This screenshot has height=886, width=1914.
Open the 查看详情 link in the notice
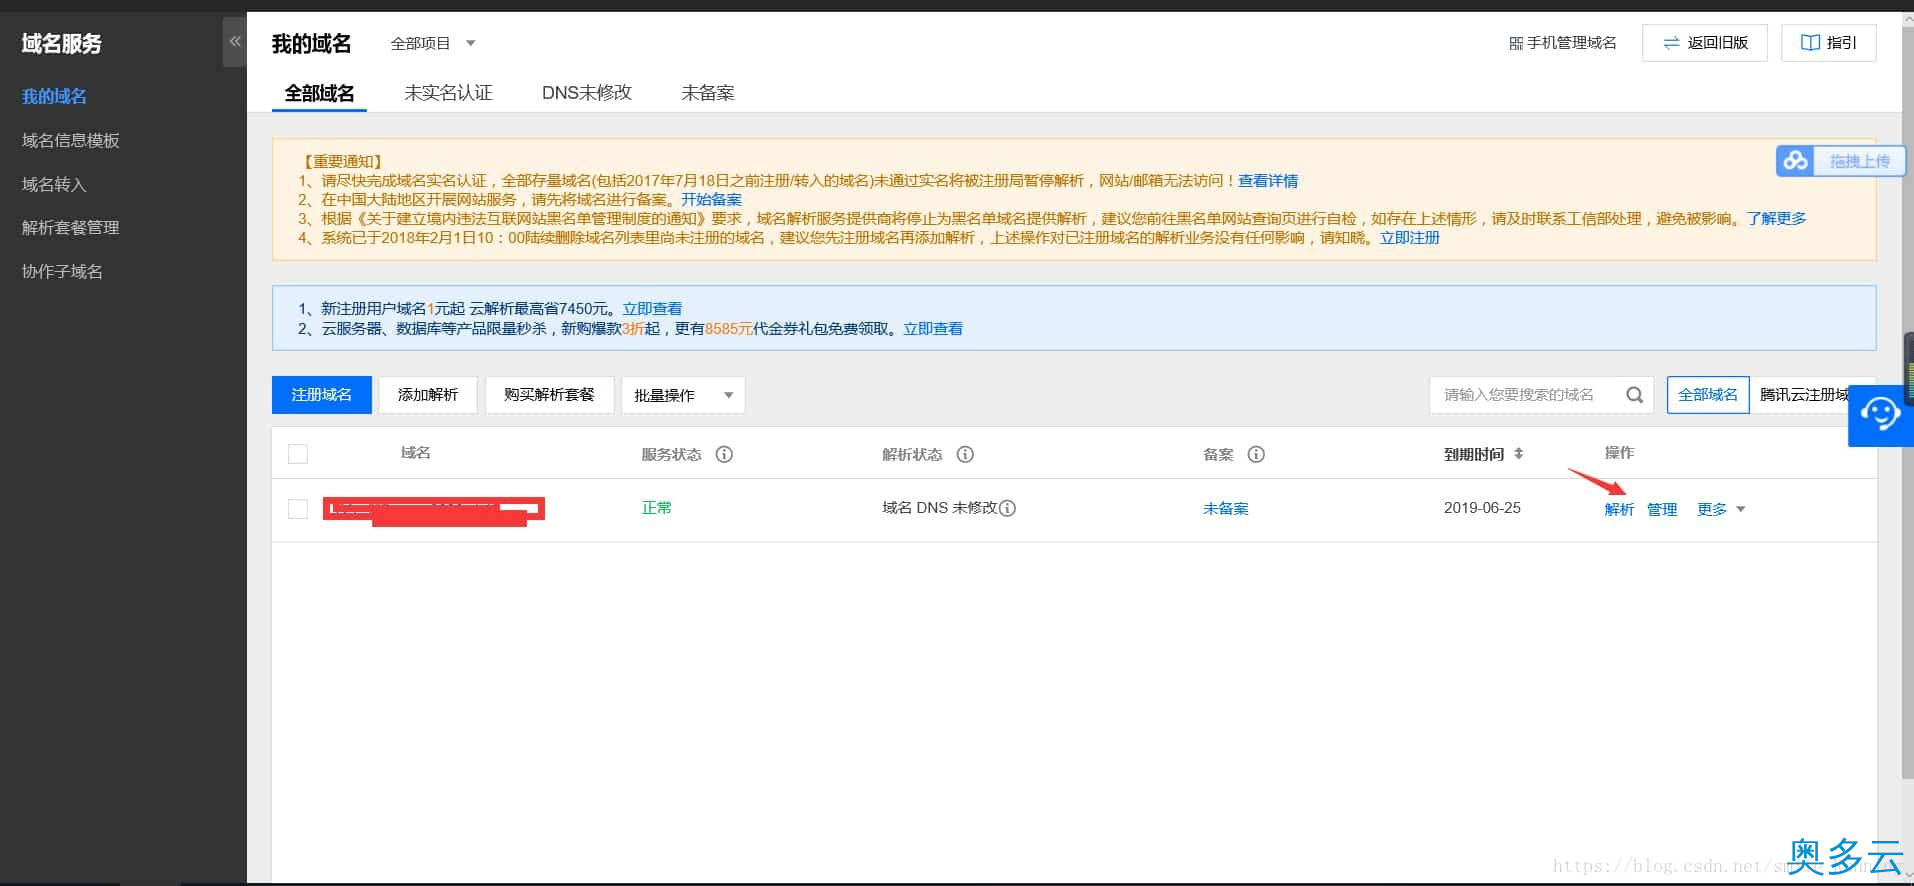pos(1268,181)
